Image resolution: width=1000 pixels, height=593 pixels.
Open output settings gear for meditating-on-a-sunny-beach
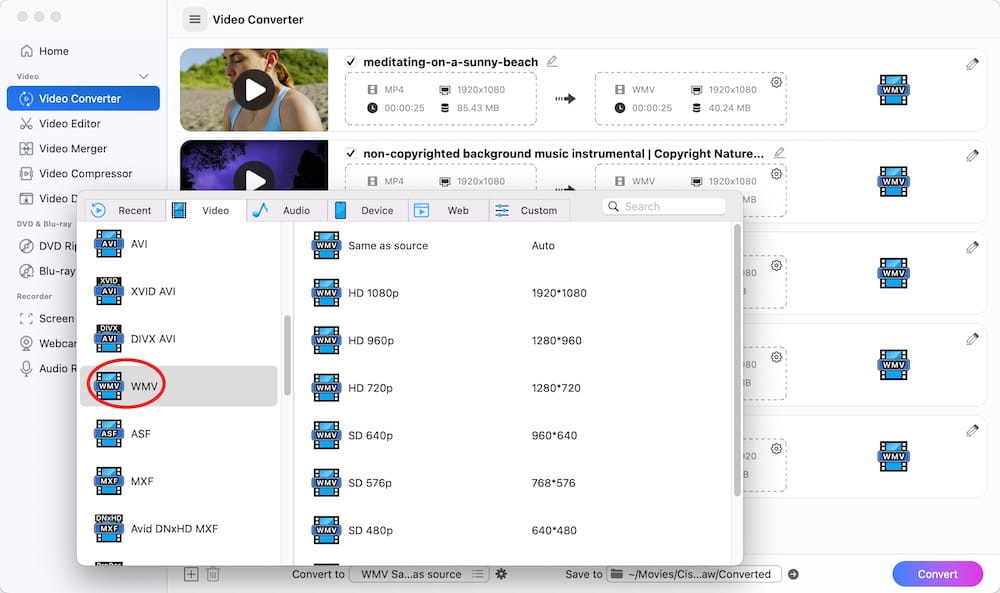(x=776, y=82)
